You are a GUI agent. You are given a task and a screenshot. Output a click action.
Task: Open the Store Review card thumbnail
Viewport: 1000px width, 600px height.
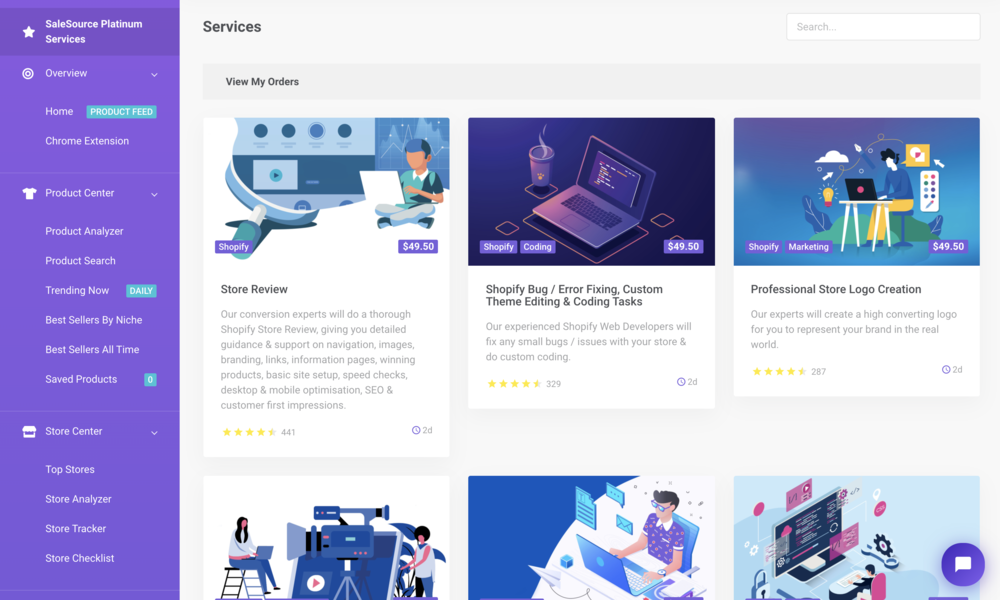(x=326, y=191)
